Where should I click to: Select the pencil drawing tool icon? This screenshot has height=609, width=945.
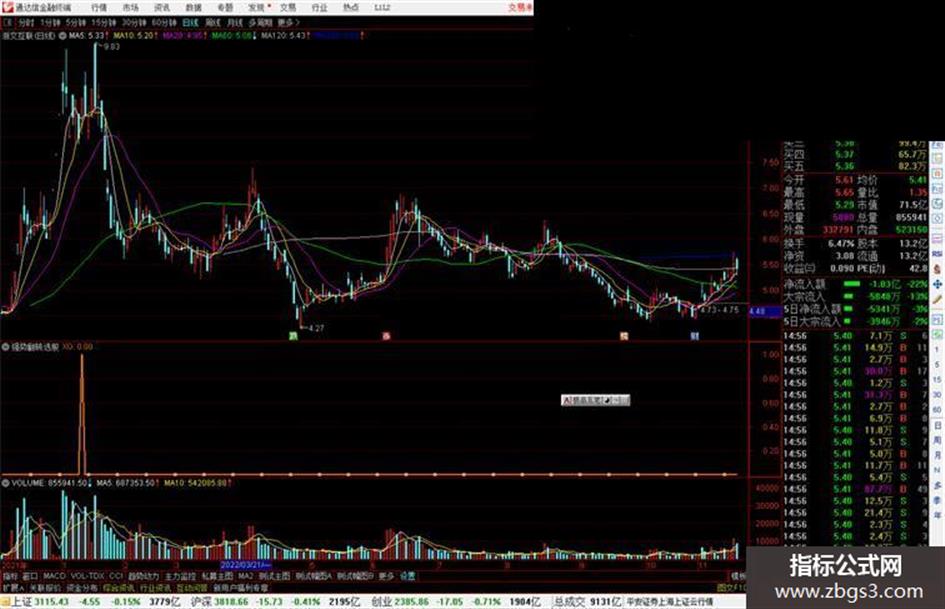[937, 299]
